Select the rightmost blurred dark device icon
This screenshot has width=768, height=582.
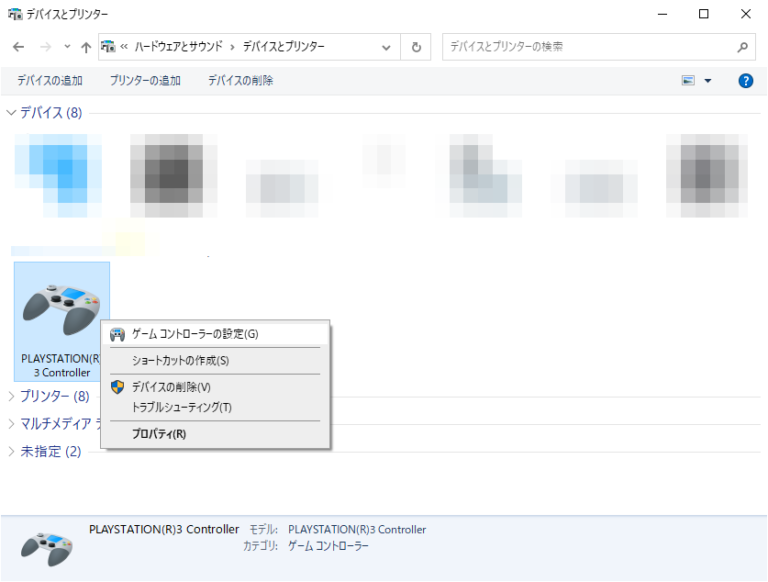tap(707, 175)
